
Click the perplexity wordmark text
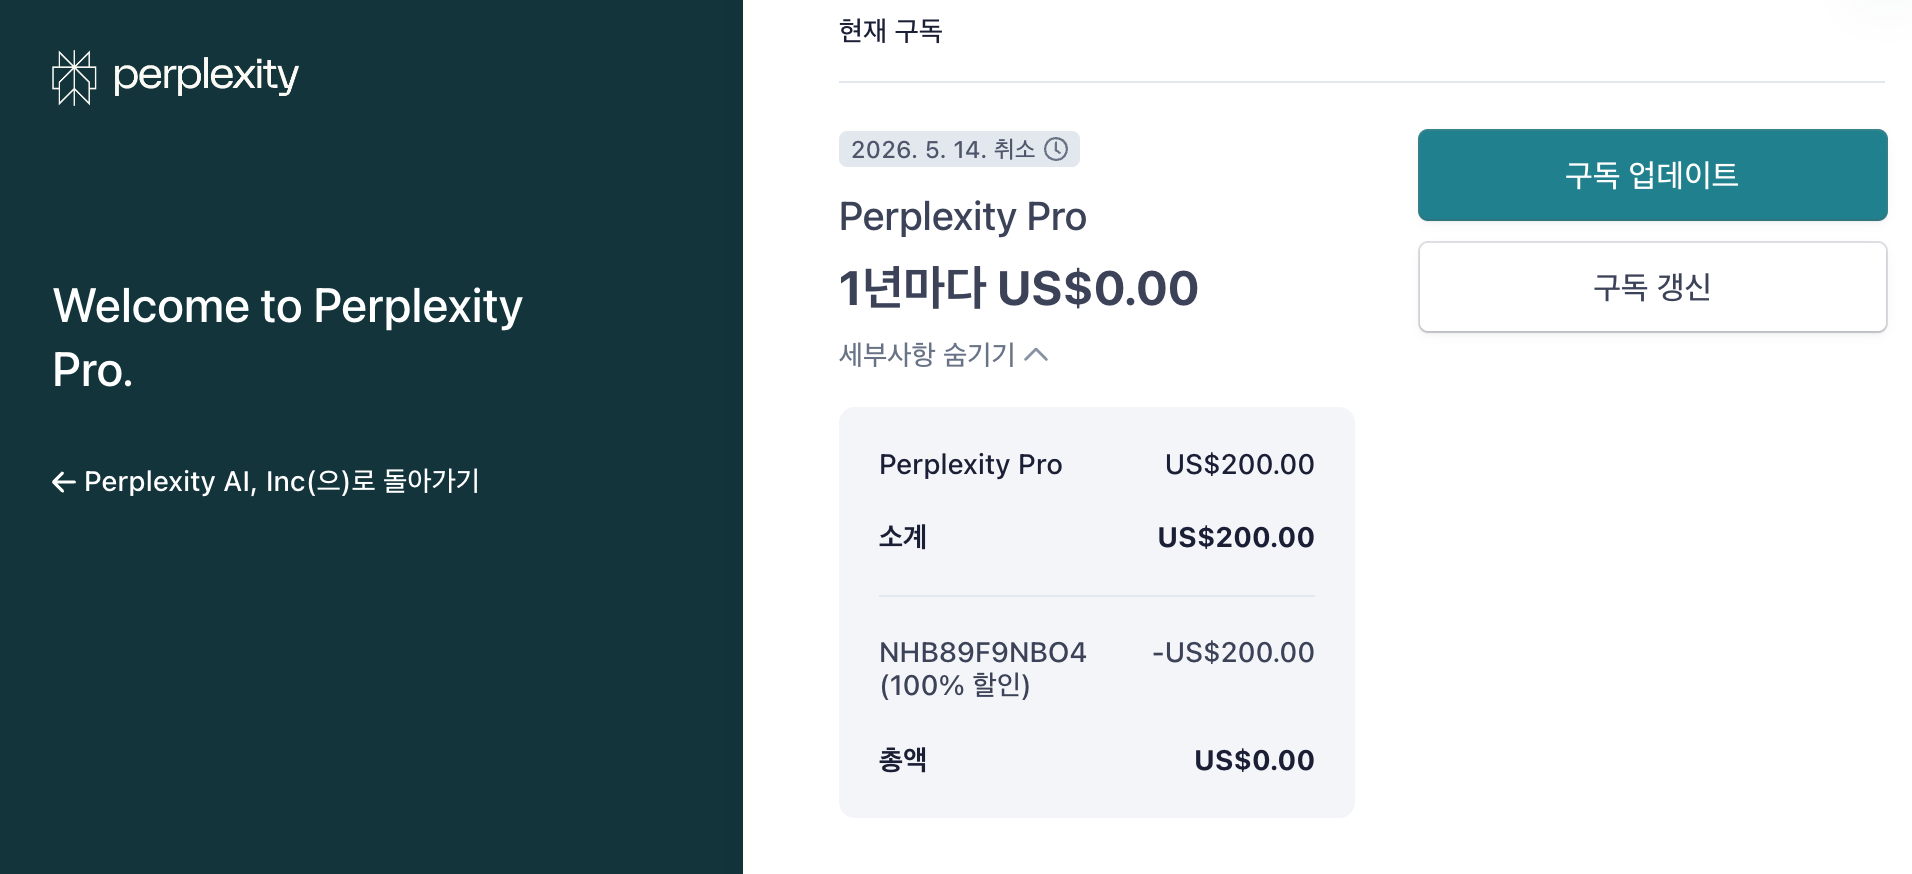tap(205, 75)
